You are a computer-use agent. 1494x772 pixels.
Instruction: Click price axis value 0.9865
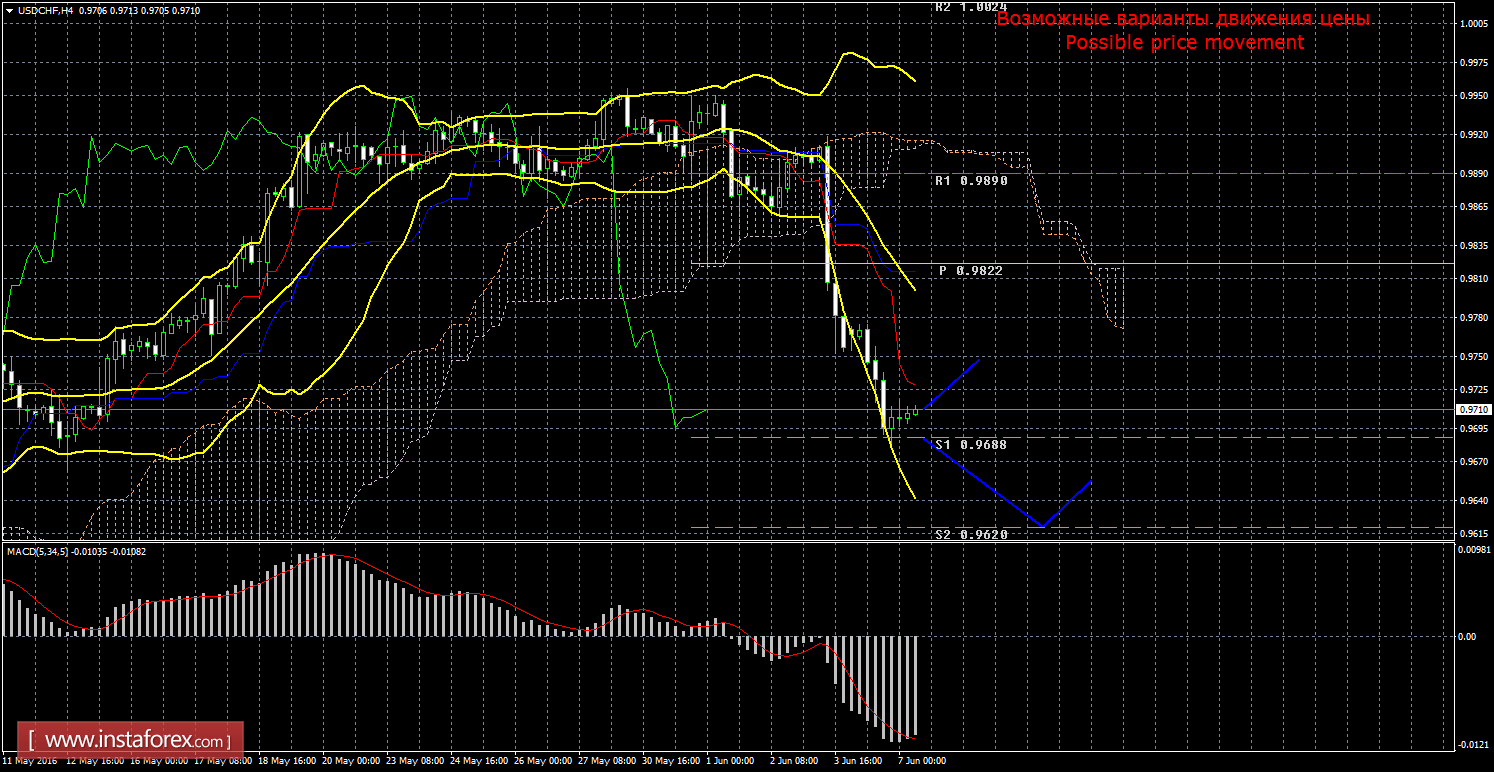1472,206
